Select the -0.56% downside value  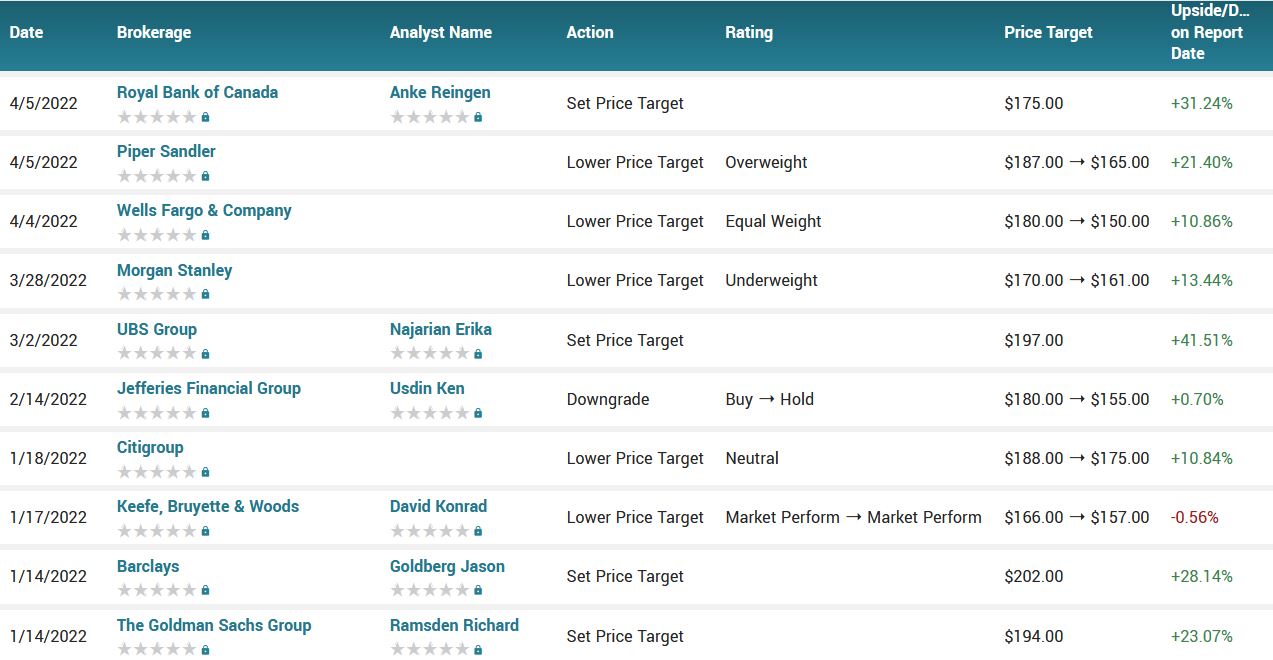1195,517
